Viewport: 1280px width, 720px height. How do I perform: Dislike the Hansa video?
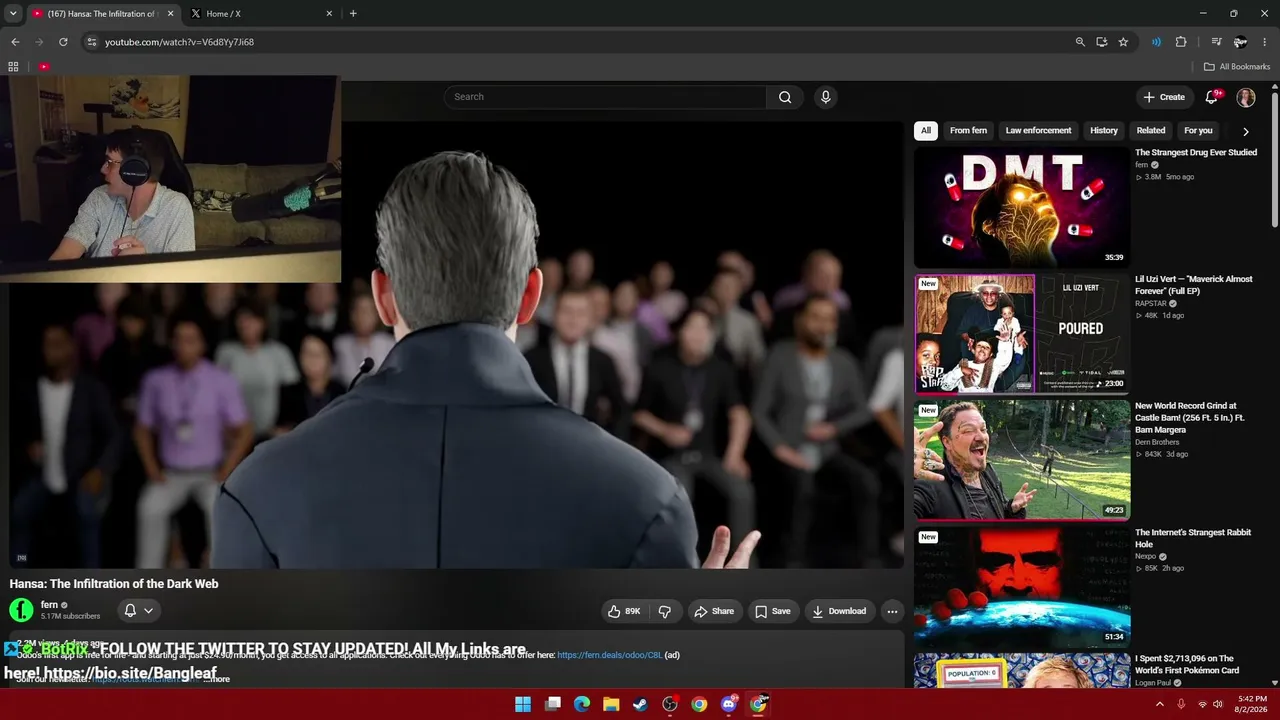tap(664, 611)
